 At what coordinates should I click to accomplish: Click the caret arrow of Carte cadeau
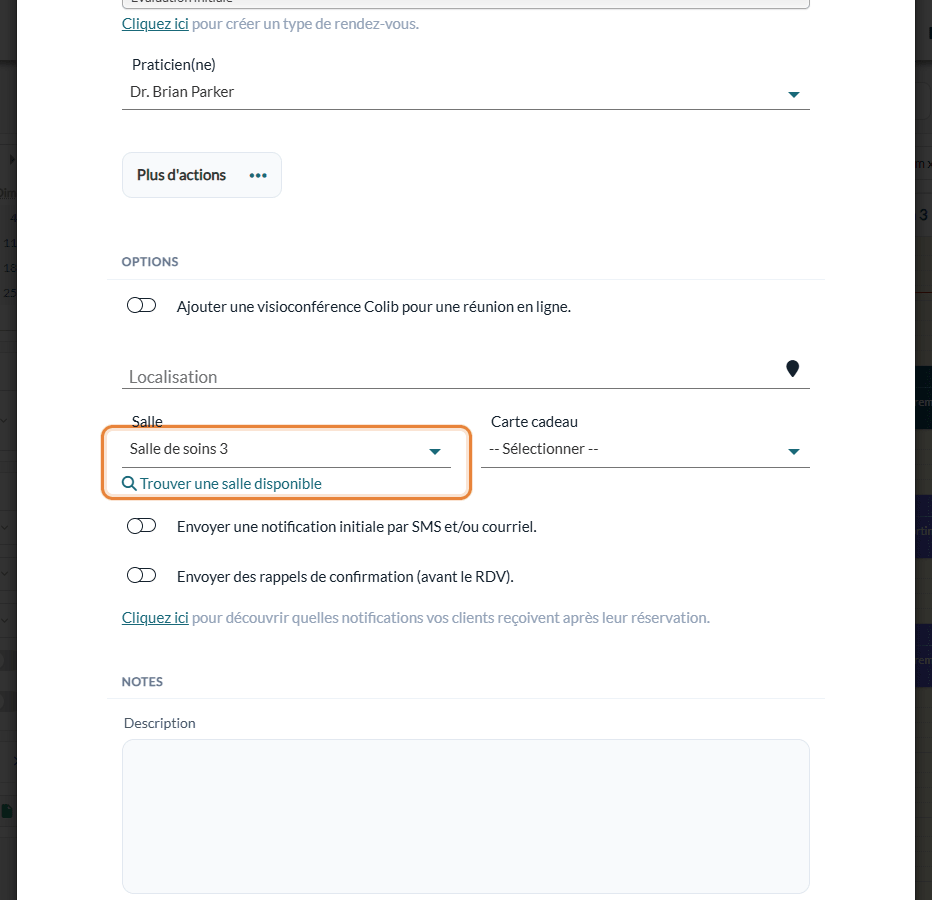tap(794, 452)
